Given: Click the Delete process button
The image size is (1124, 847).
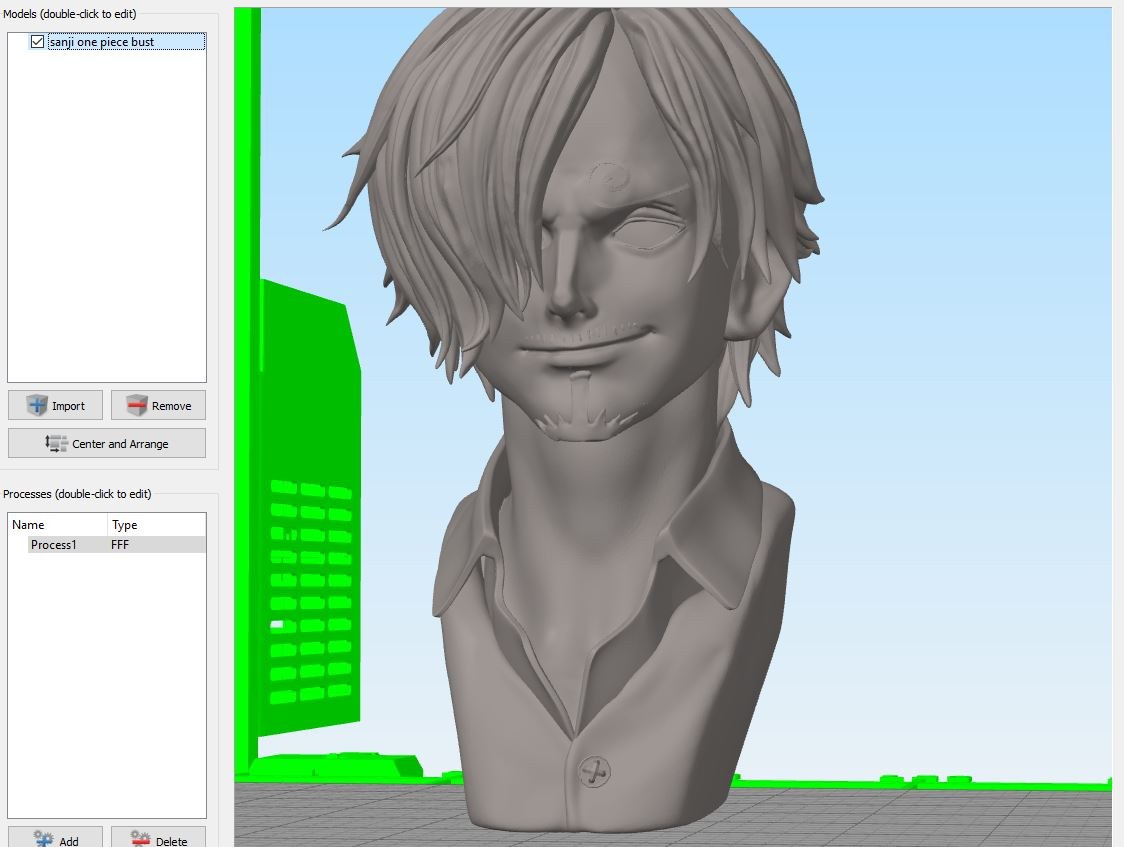Looking at the screenshot, I should [x=158, y=838].
